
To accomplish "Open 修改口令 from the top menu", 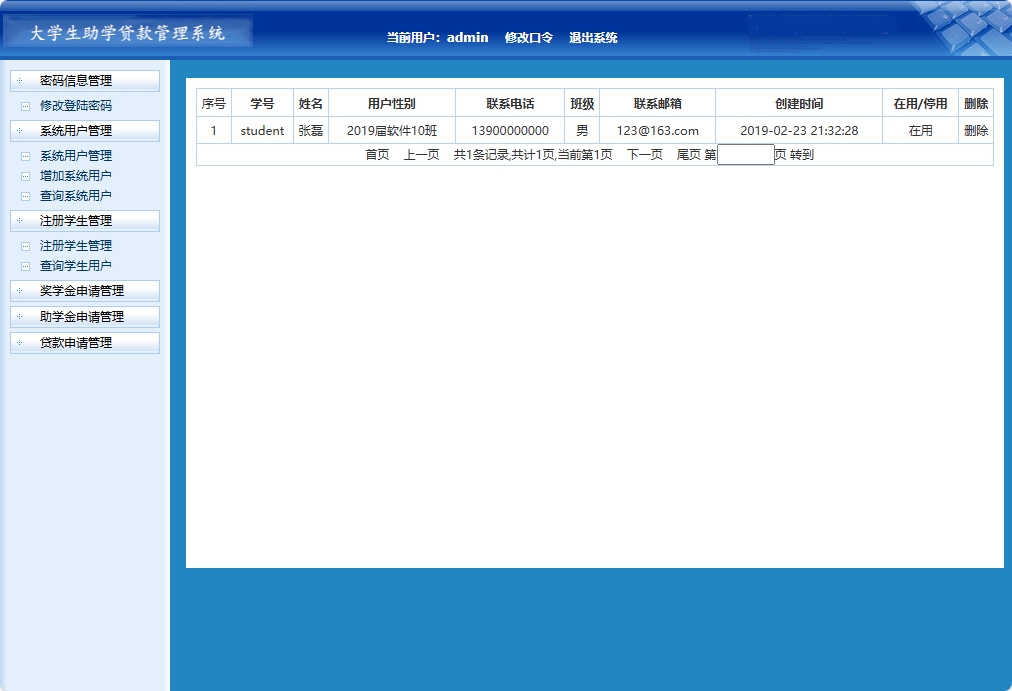I will (529, 37).
